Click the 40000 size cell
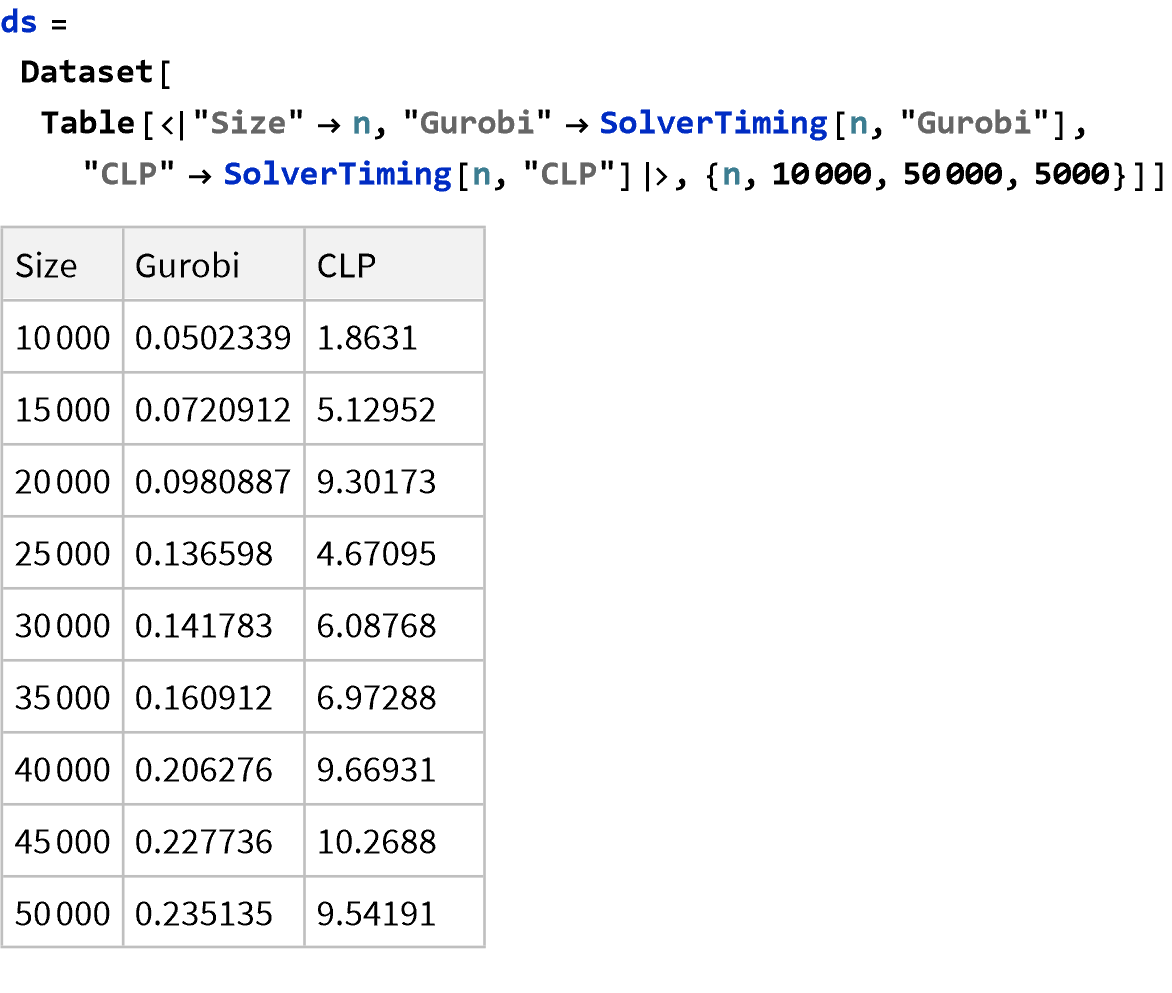 click(63, 770)
